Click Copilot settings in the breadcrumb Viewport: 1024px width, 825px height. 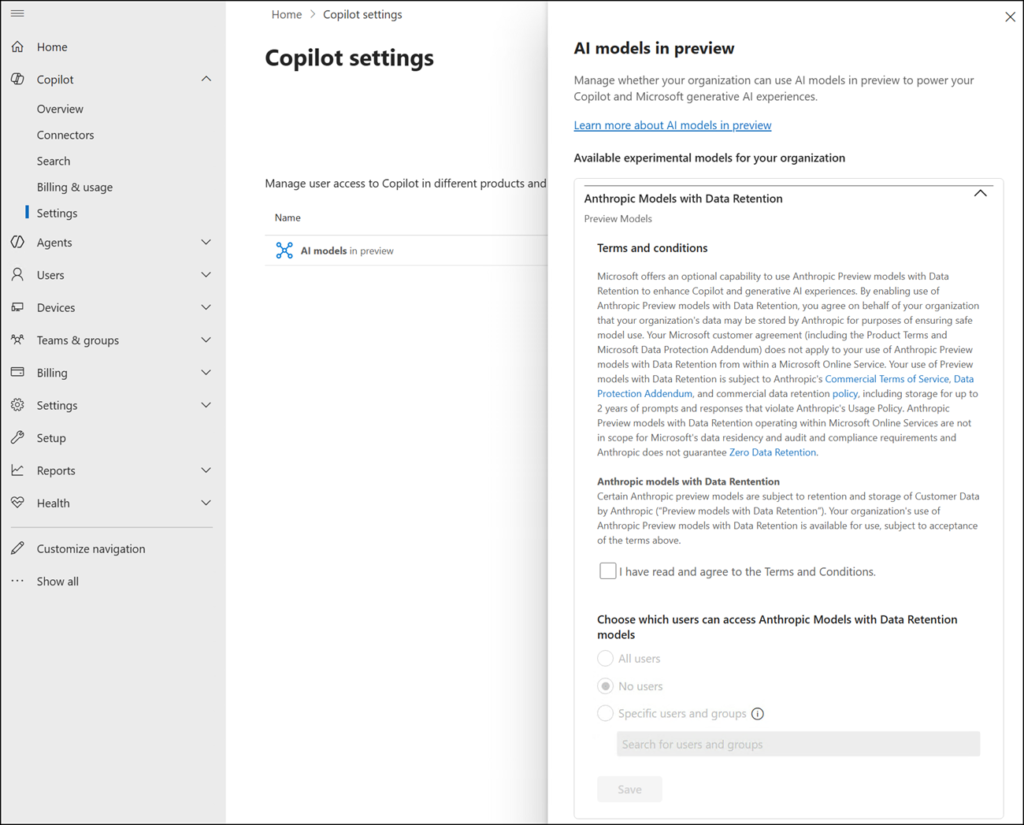(362, 14)
